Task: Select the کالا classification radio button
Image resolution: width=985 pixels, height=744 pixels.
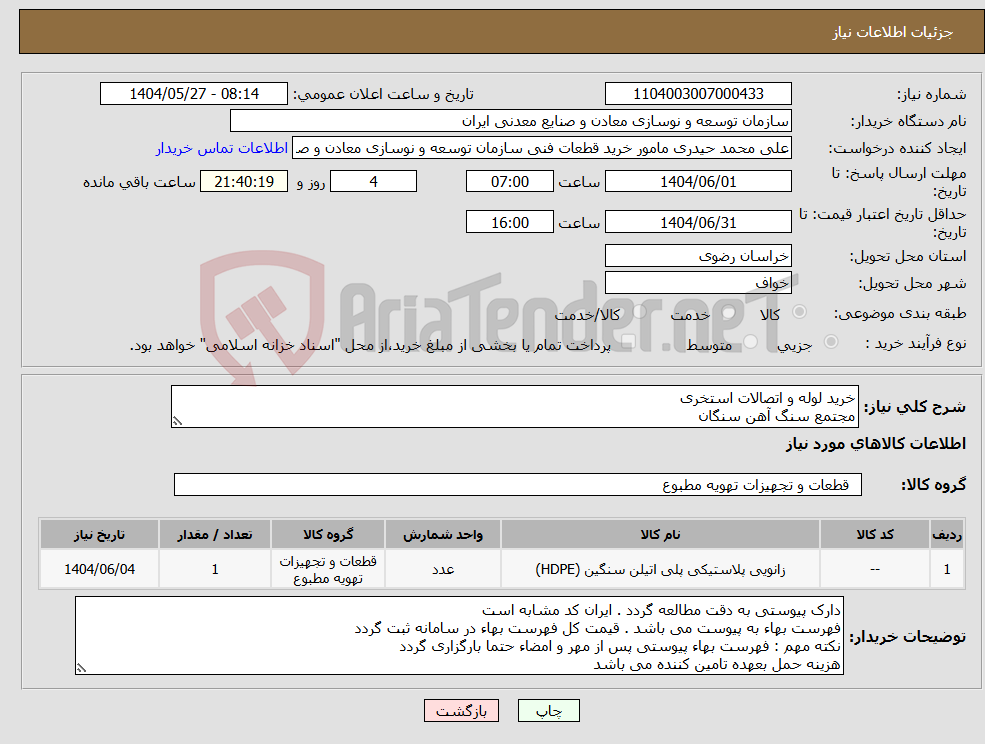Action: pyautogui.click(x=799, y=310)
